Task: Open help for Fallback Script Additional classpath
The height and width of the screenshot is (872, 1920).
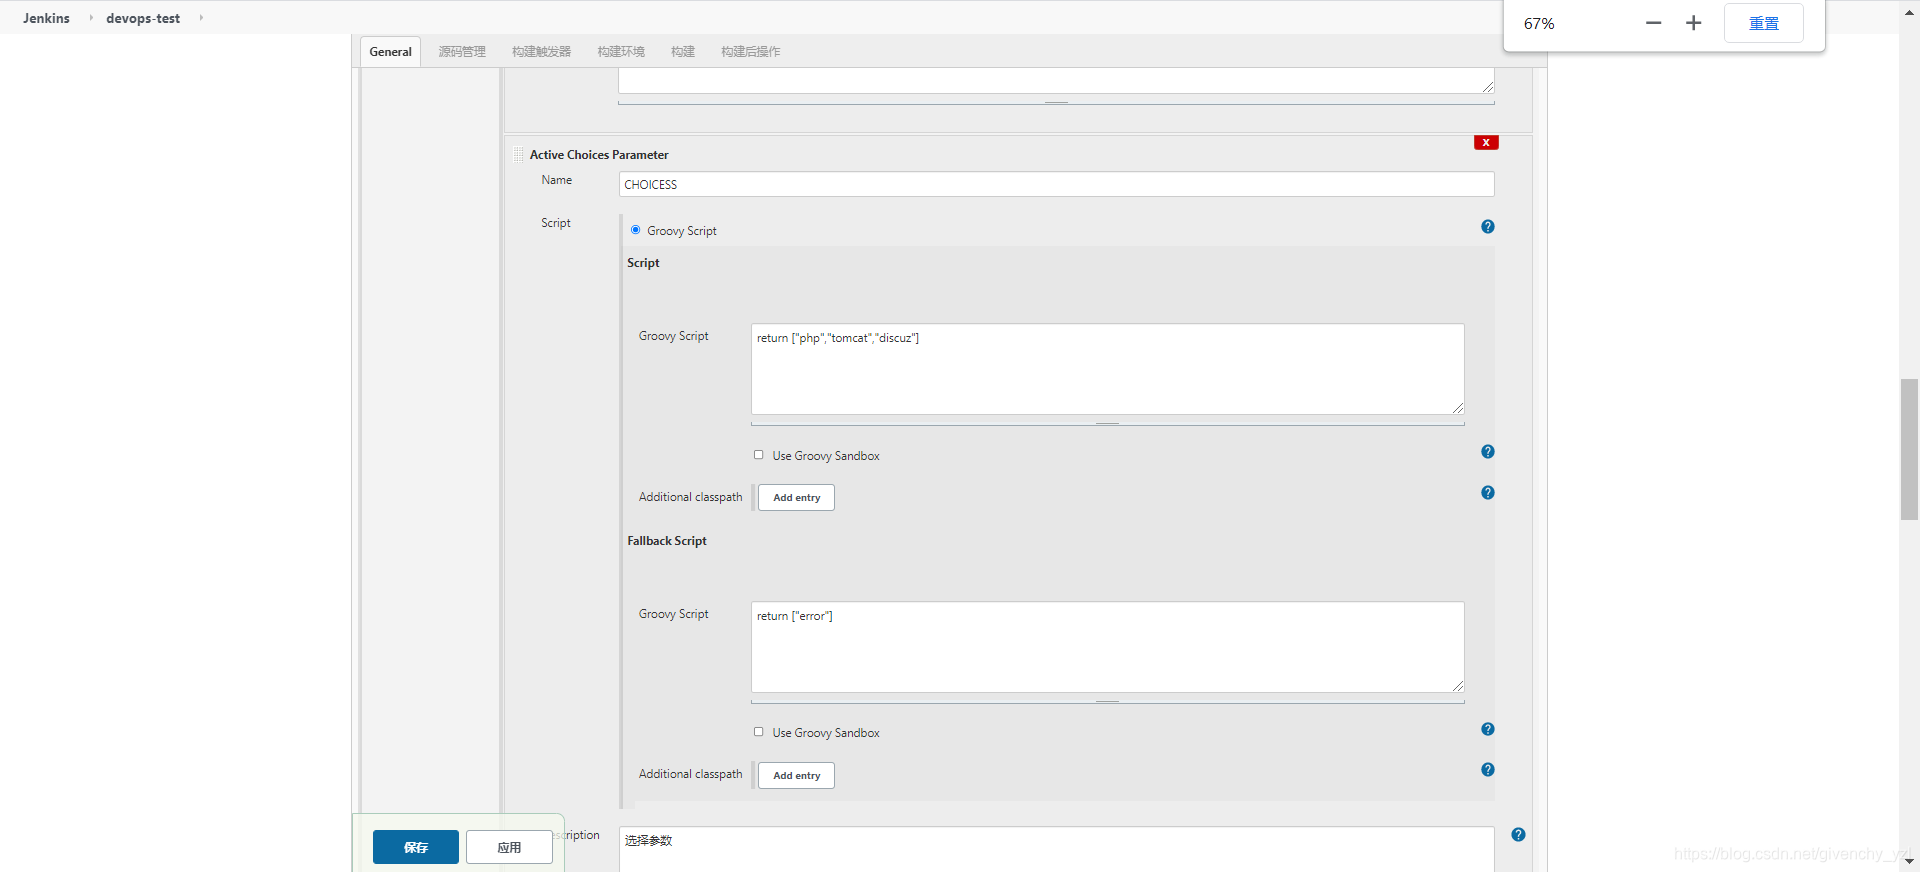Action: point(1488,770)
